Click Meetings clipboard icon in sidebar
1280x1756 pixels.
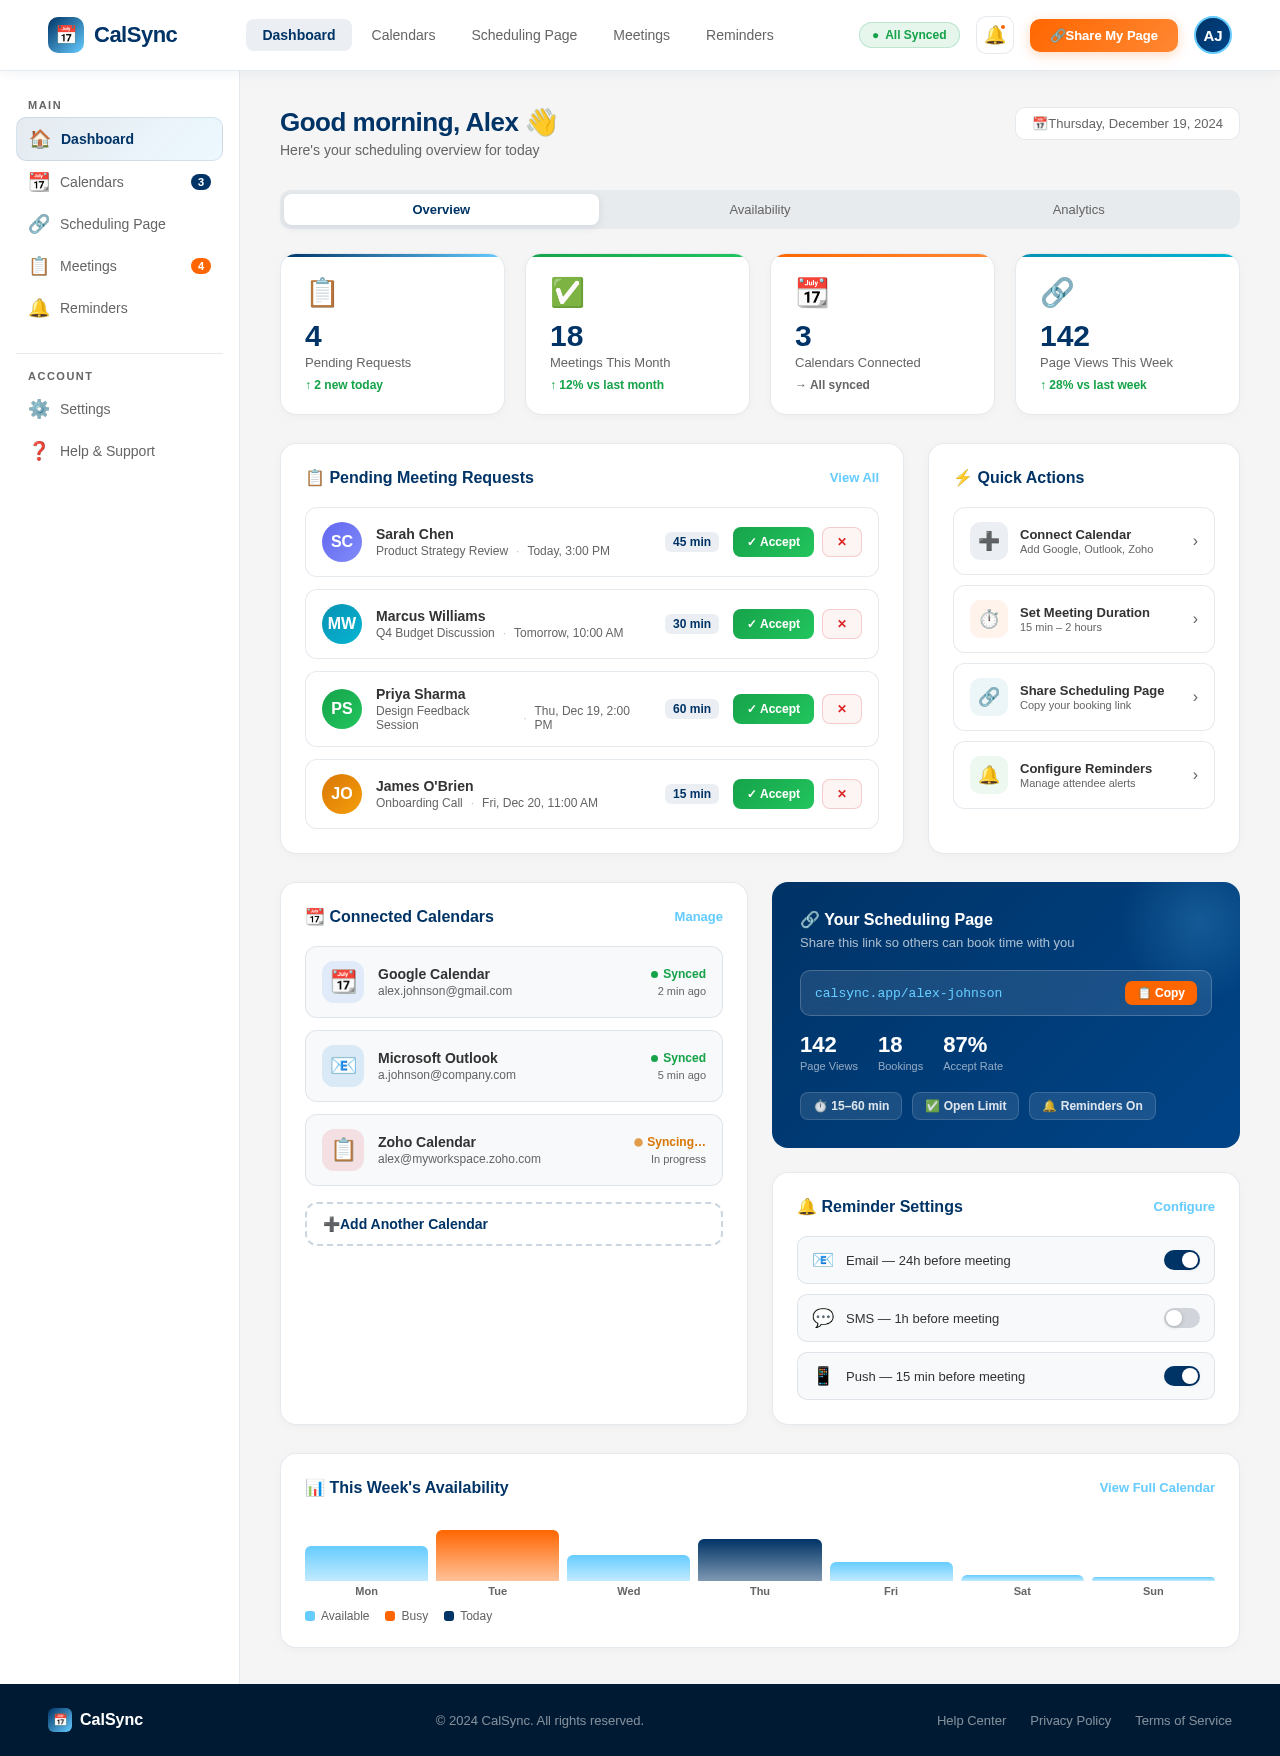(39, 266)
